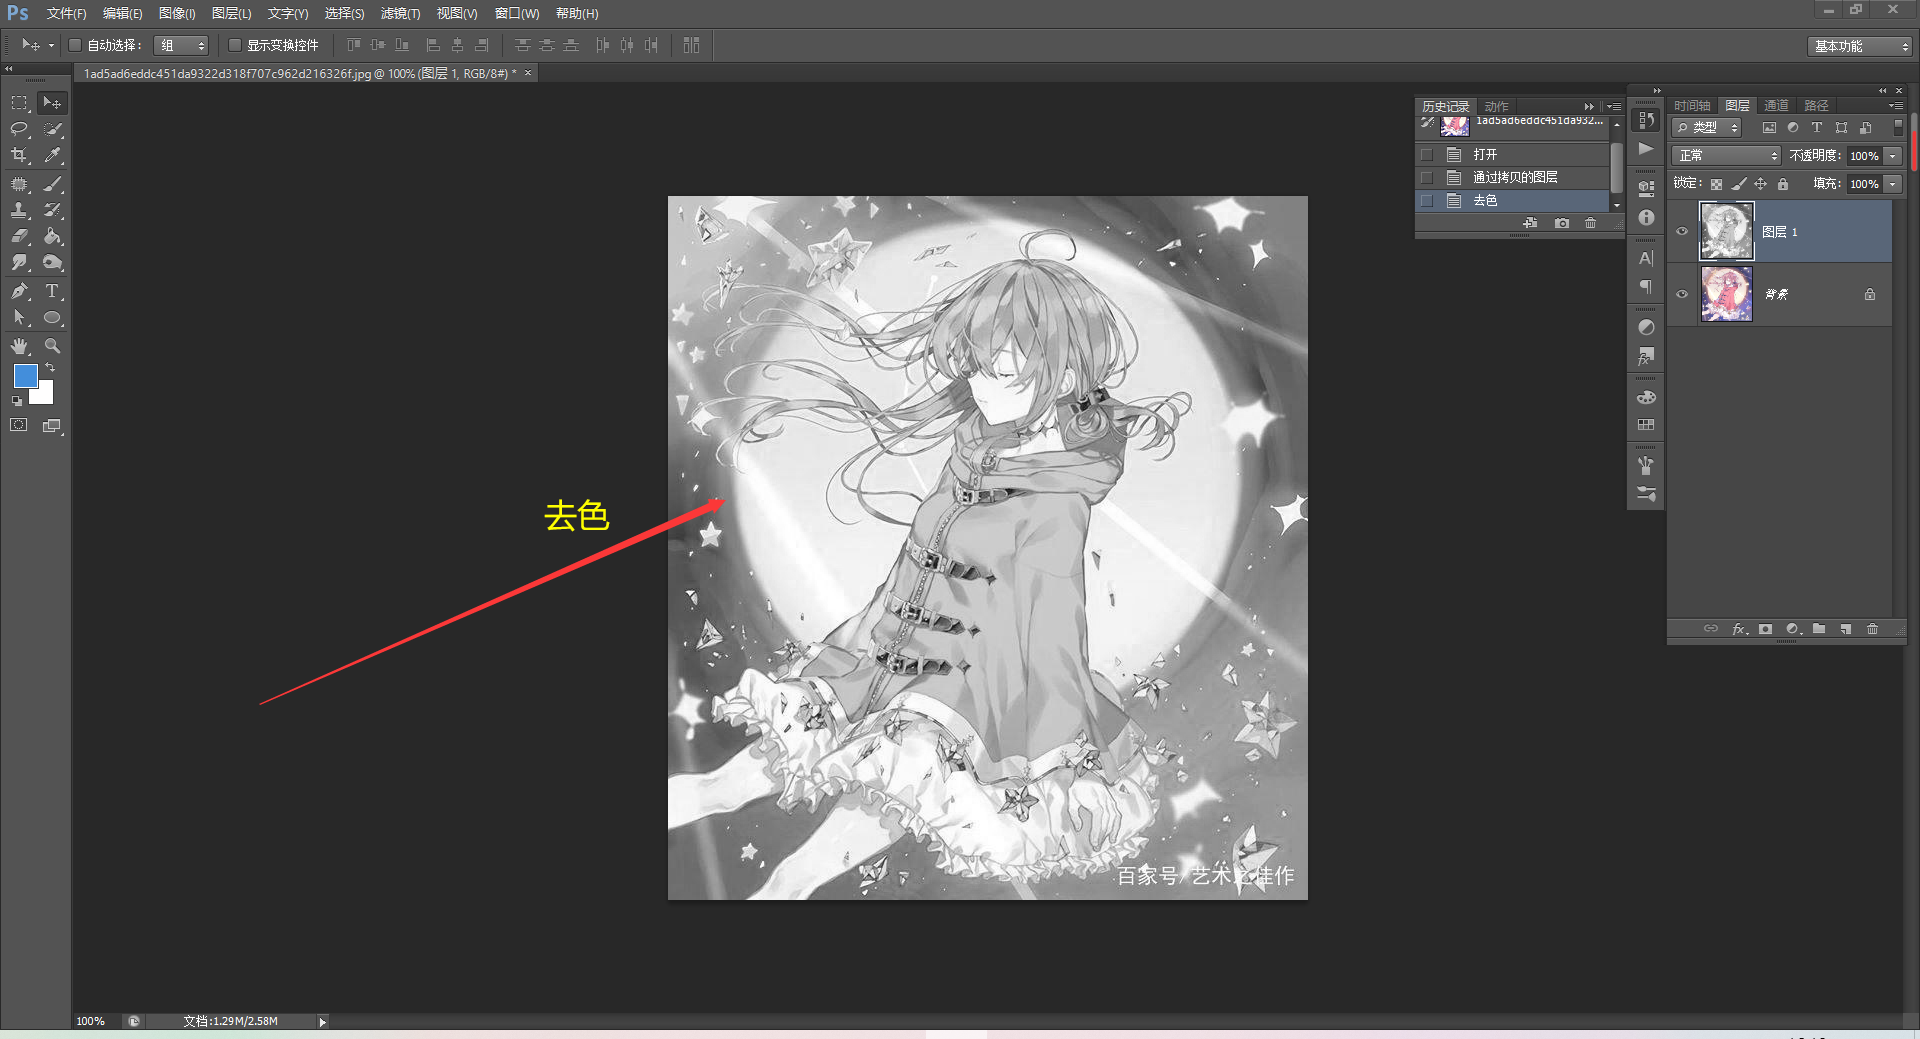This screenshot has height=1039, width=1920.
Task: Open the 基本功能 workspace dropdown
Action: tap(1860, 46)
